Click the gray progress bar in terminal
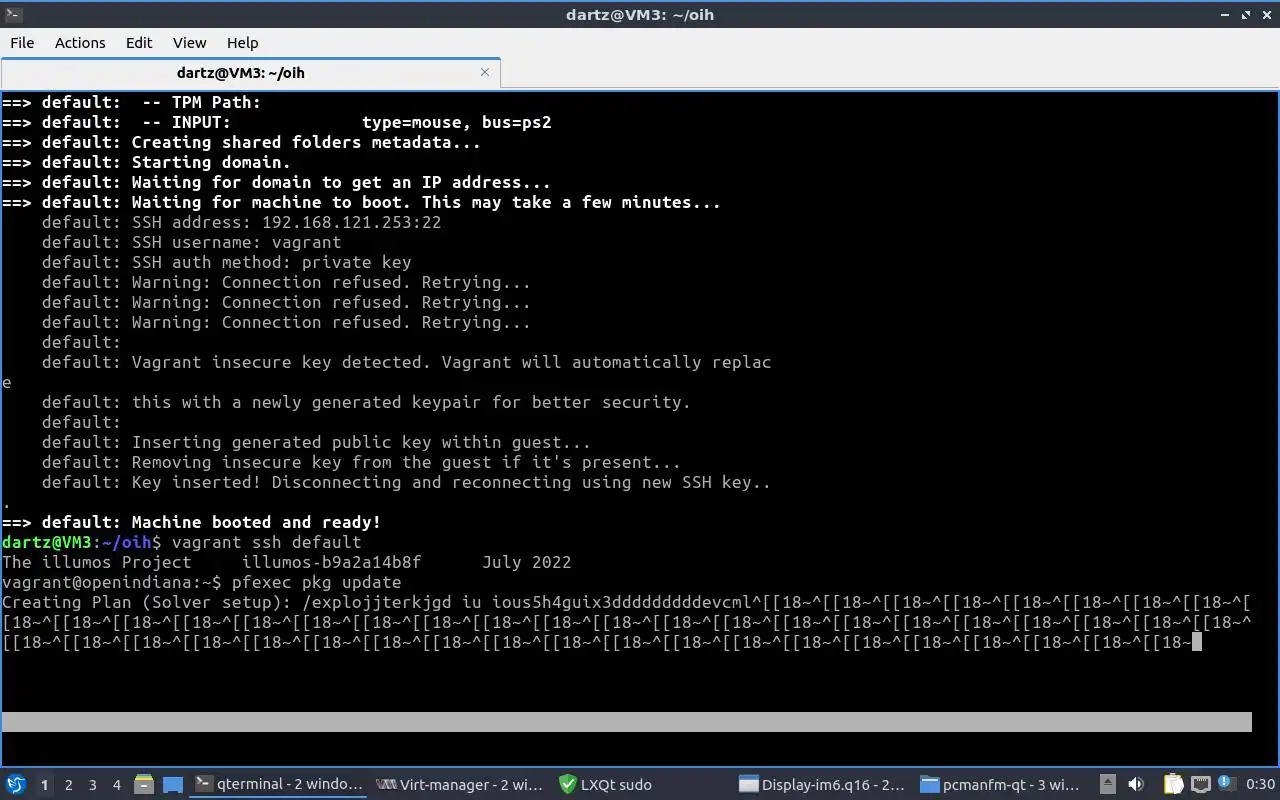The width and height of the screenshot is (1280, 800). pyautogui.click(x=626, y=722)
